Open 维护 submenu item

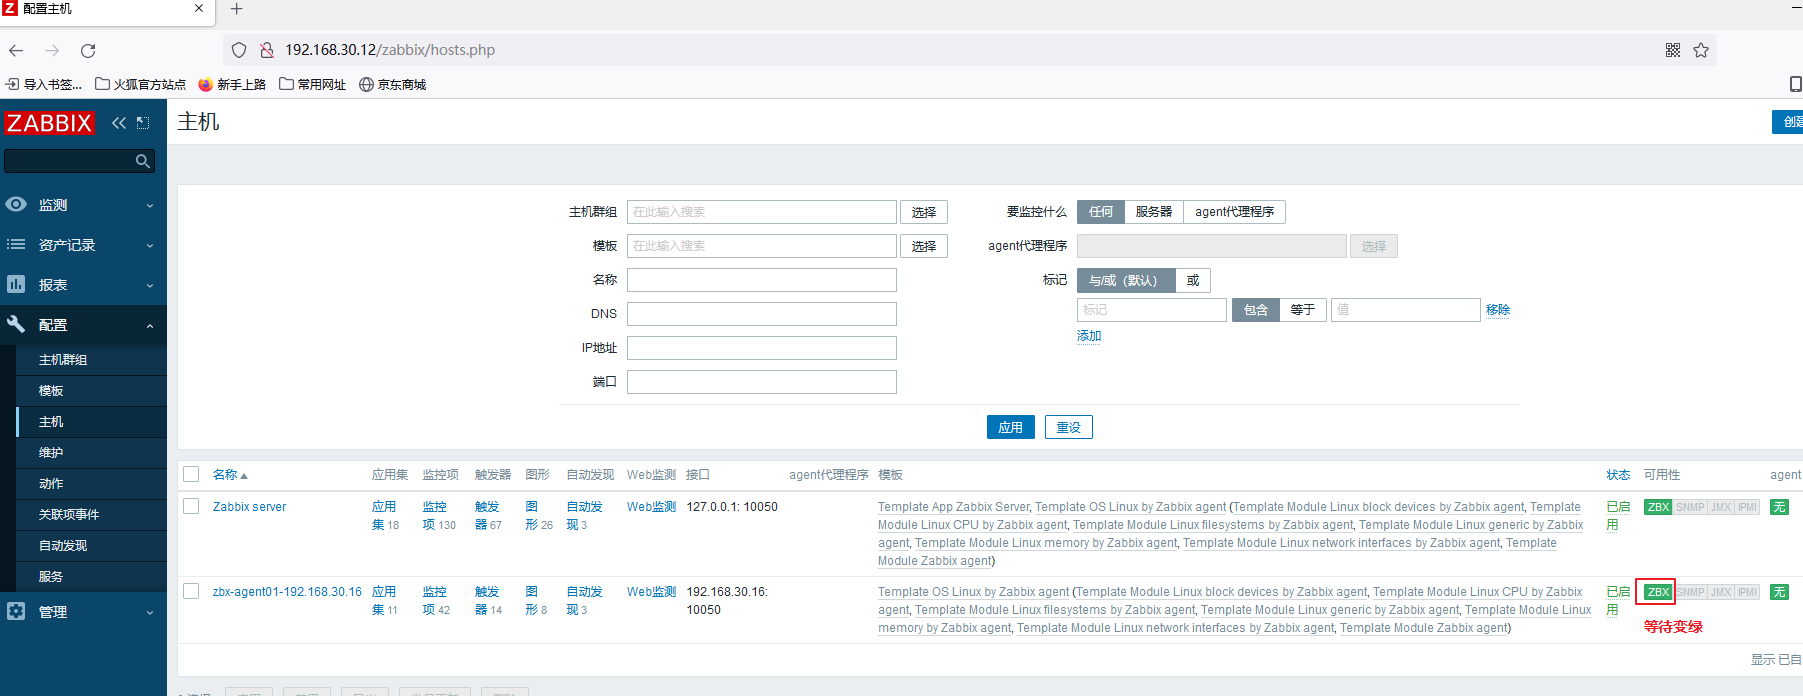point(91,453)
